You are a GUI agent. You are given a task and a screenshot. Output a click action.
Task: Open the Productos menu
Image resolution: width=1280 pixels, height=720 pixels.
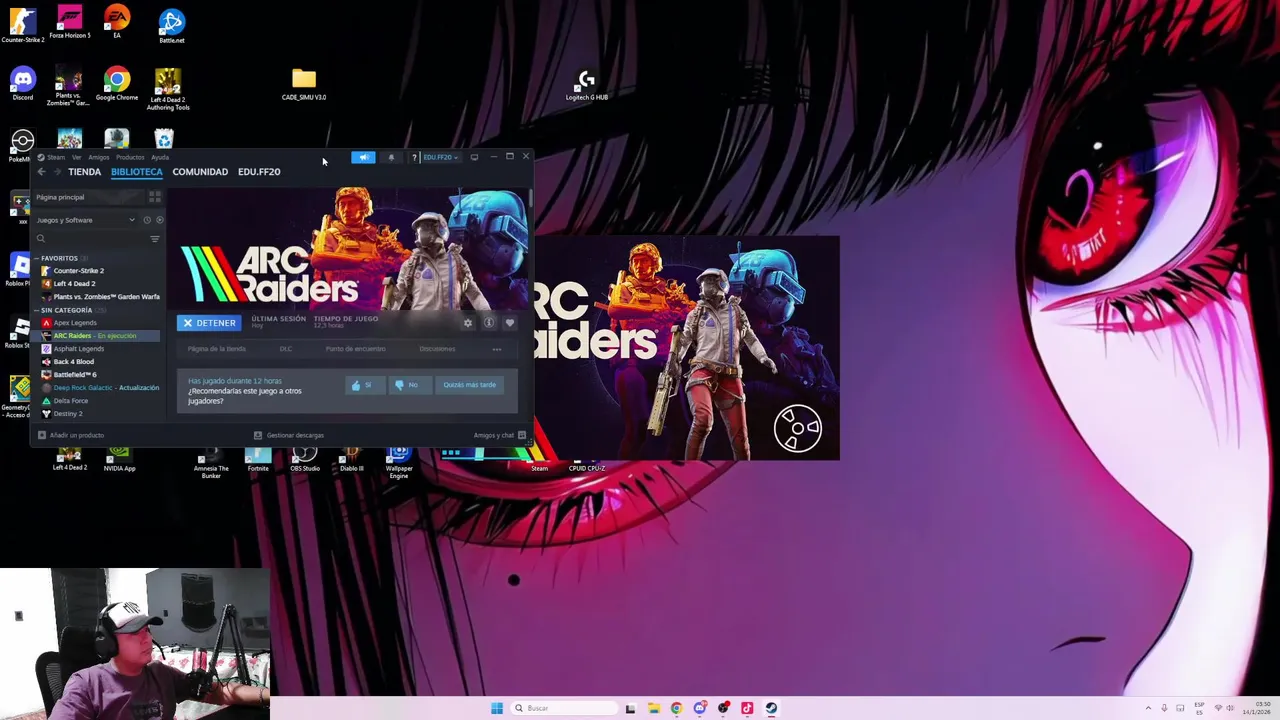click(130, 157)
